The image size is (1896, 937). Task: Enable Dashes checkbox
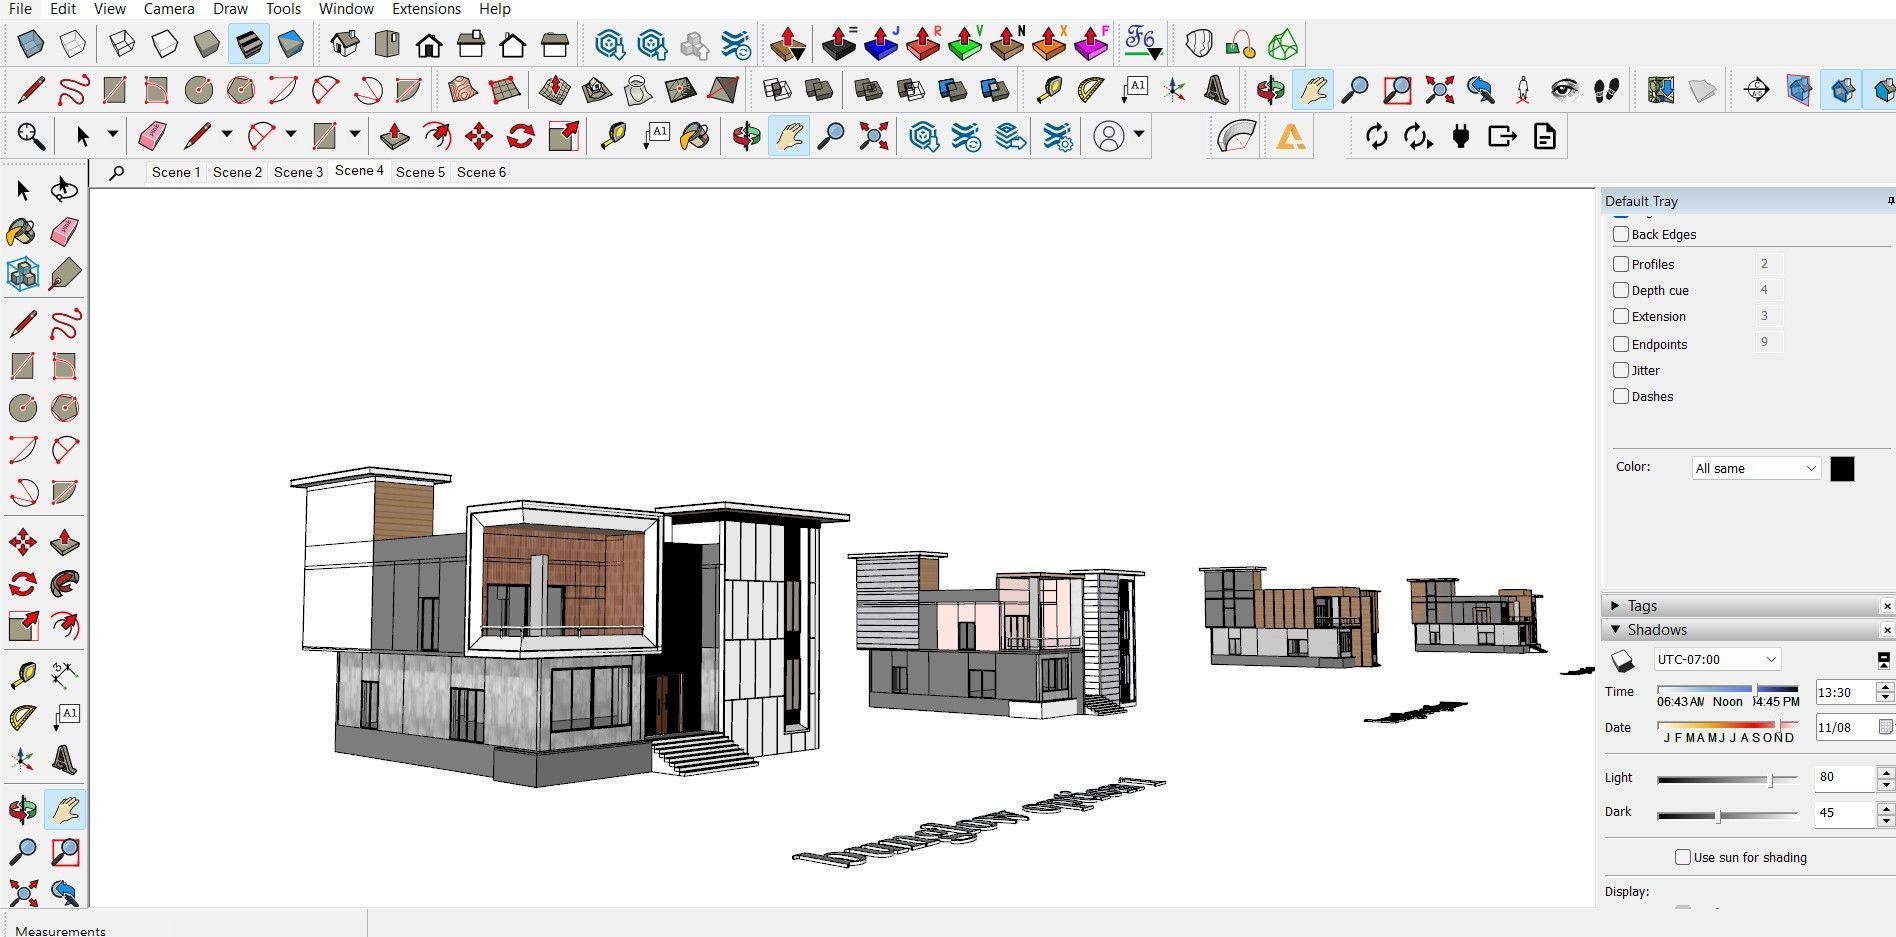[x=1621, y=396]
